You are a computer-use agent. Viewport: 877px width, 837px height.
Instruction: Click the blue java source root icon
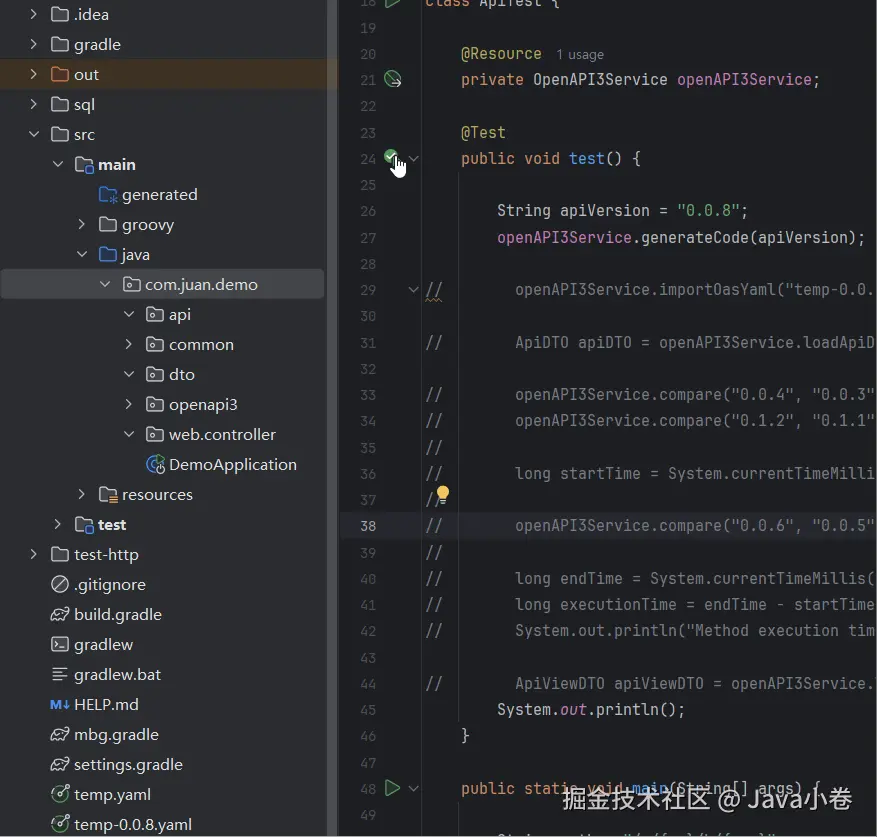coord(108,255)
